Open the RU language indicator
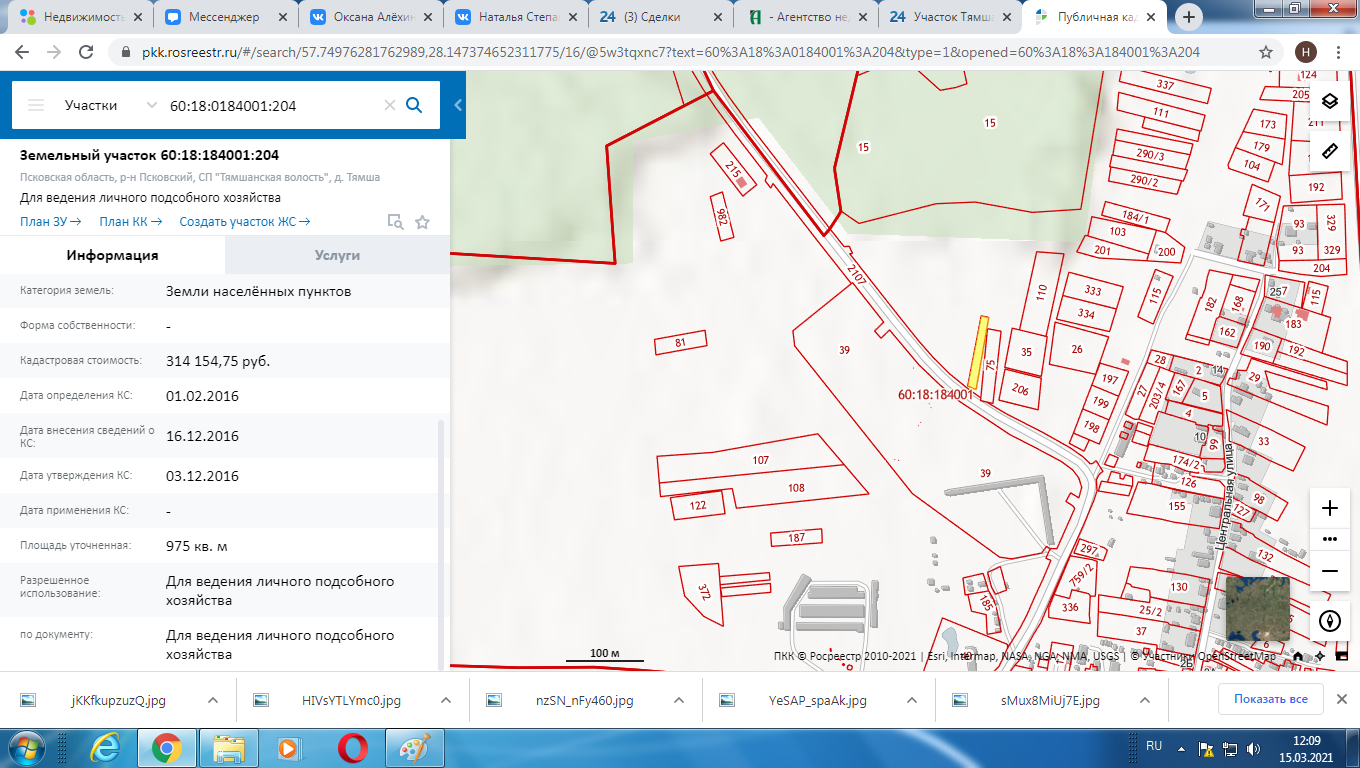 click(1154, 746)
